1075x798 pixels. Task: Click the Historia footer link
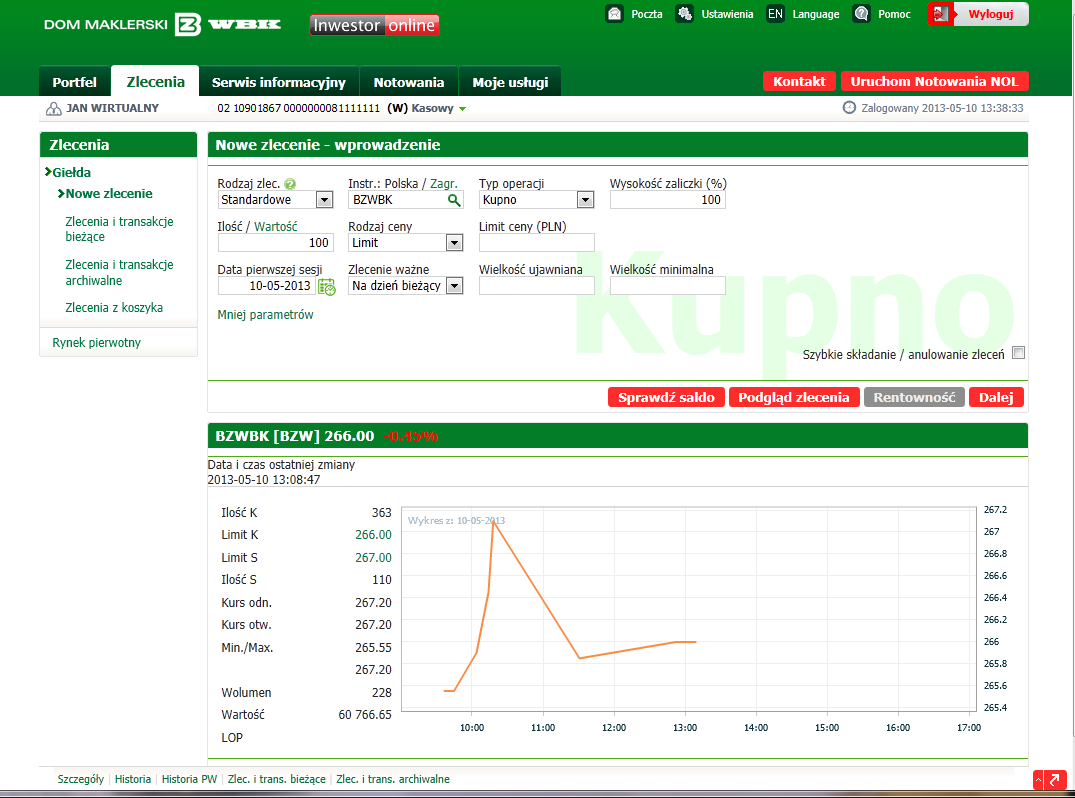[133, 779]
